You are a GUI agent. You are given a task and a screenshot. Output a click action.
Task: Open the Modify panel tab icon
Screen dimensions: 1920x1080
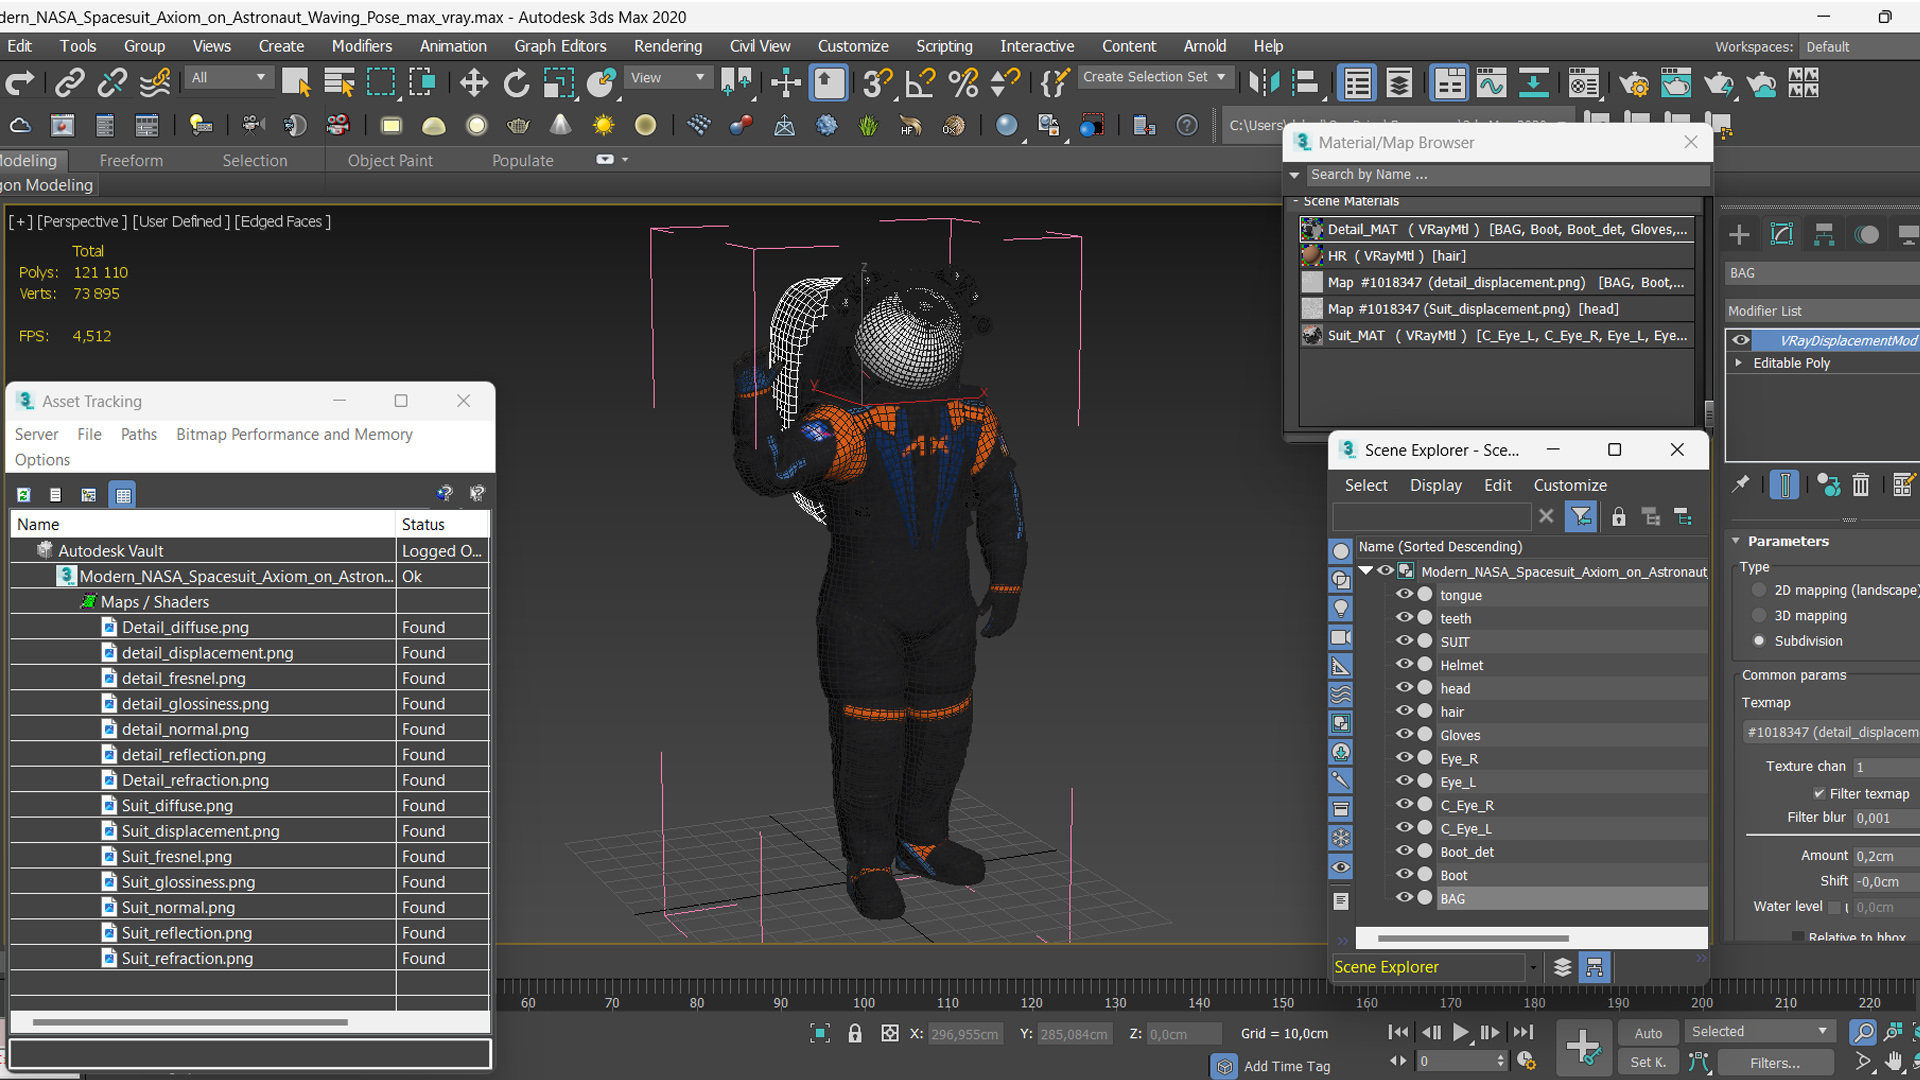[1782, 234]
